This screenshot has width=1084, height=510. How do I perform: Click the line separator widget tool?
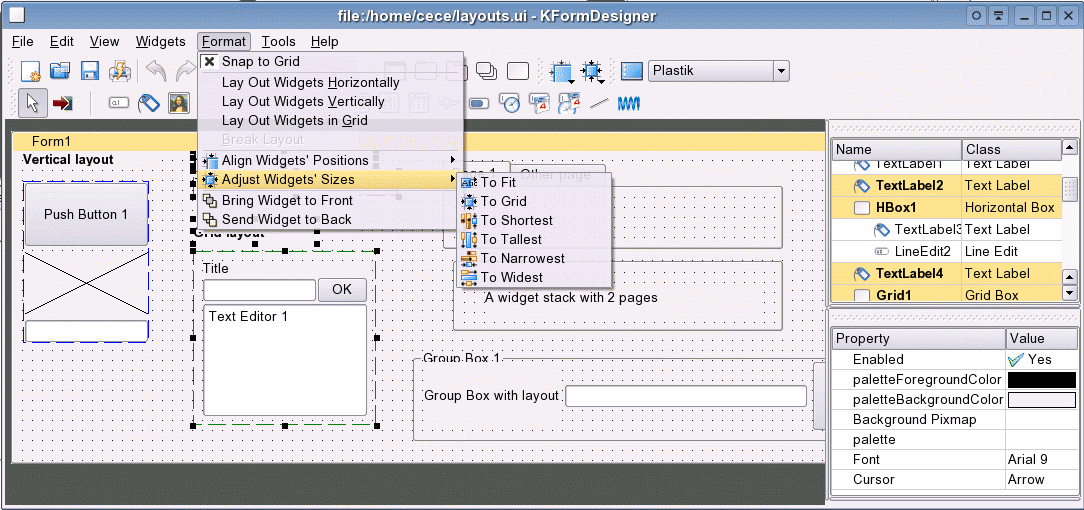coord(599,102)
